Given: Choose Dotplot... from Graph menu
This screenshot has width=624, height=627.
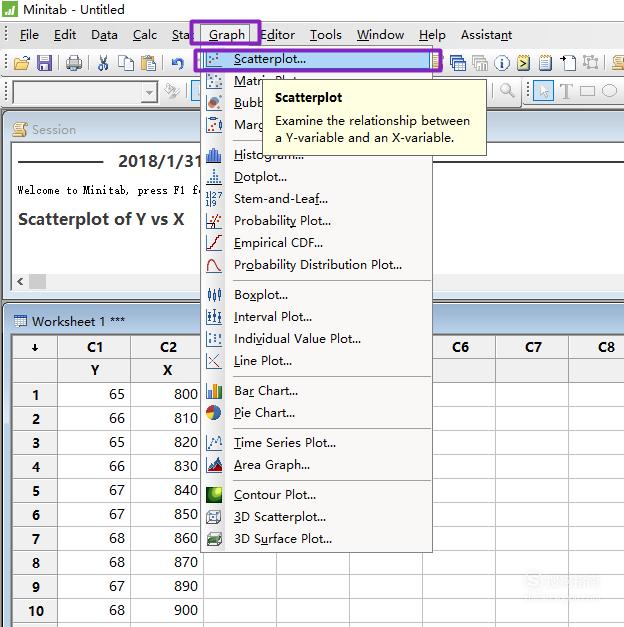Looking at the screenshot, I should 316,177.
